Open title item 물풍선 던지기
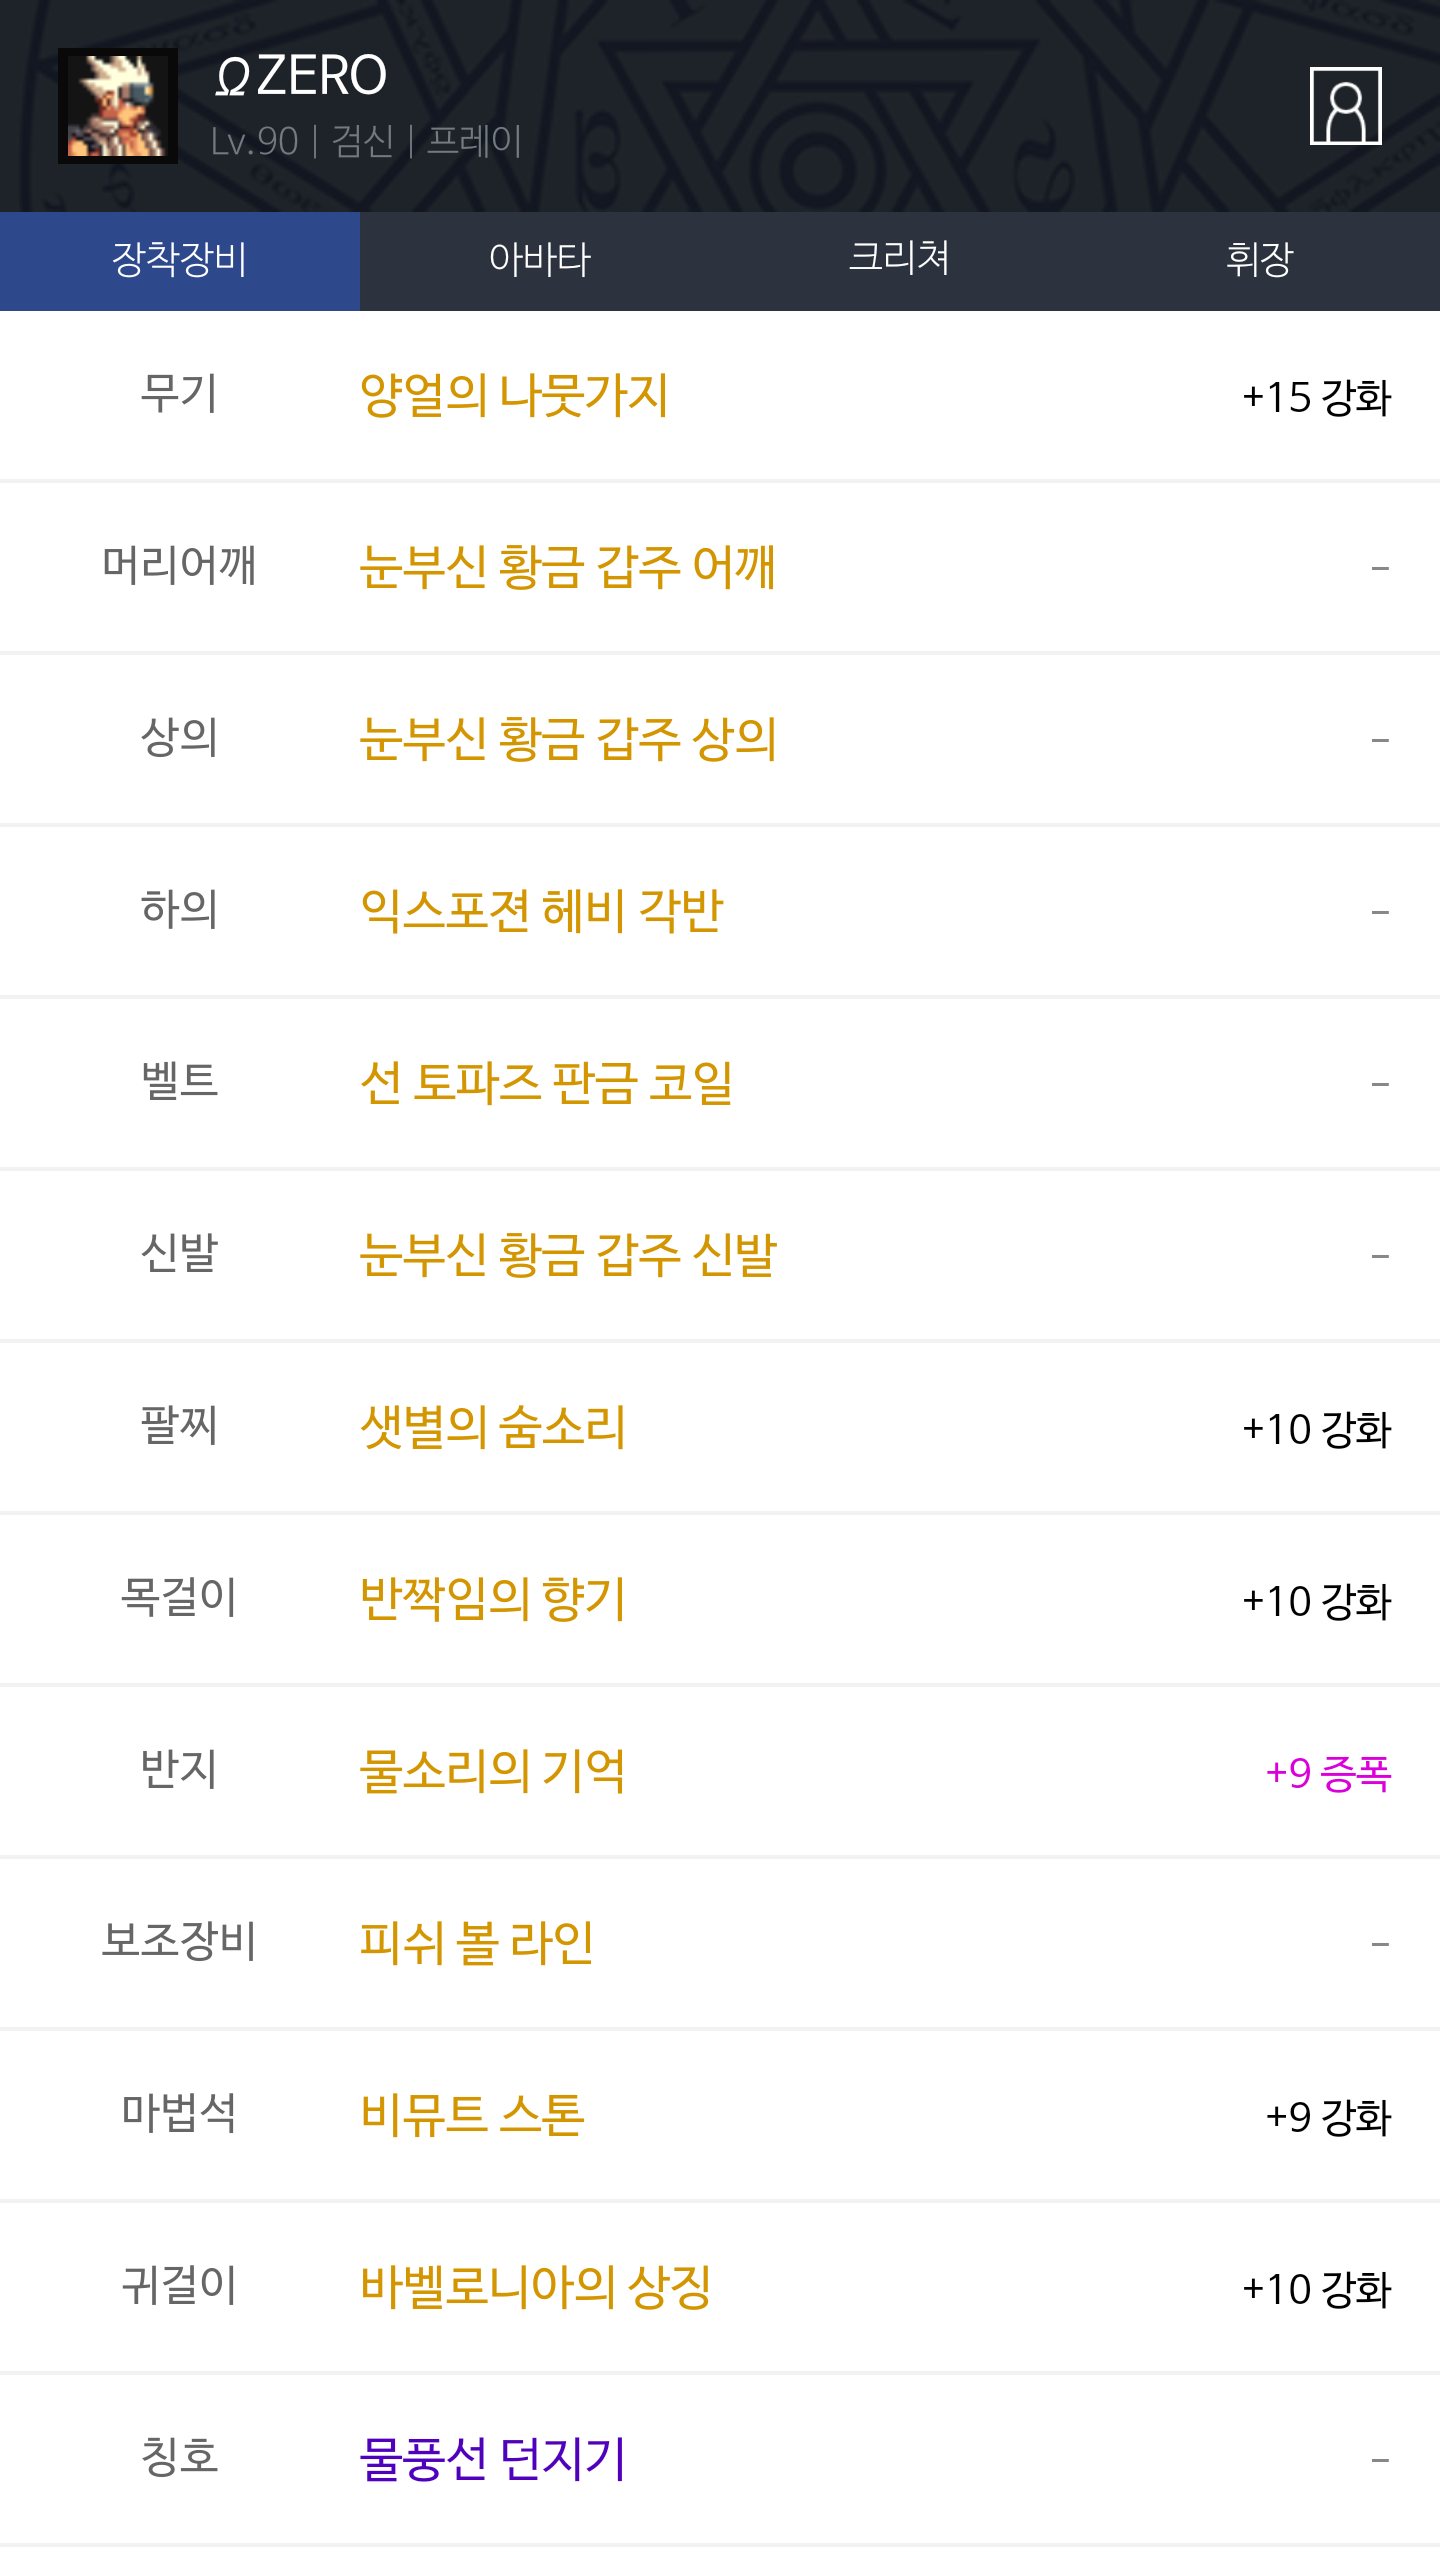 pos(493,2459)
